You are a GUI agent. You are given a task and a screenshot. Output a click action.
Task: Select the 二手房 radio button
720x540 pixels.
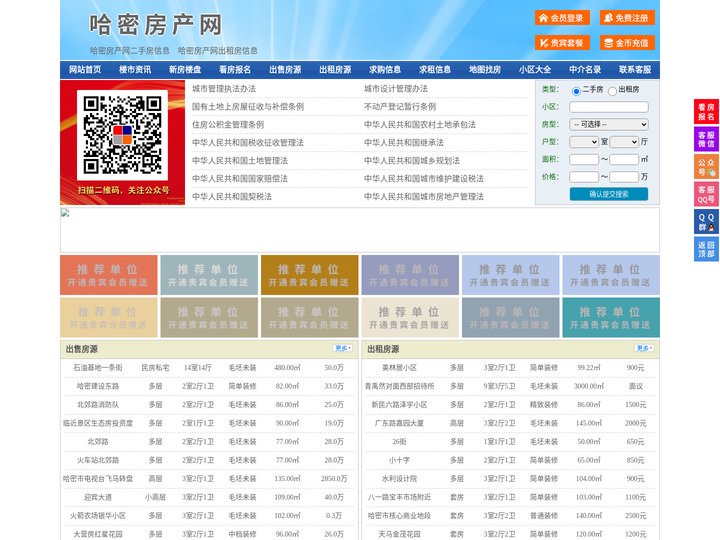pyautogui.click(x=576, y=91)
